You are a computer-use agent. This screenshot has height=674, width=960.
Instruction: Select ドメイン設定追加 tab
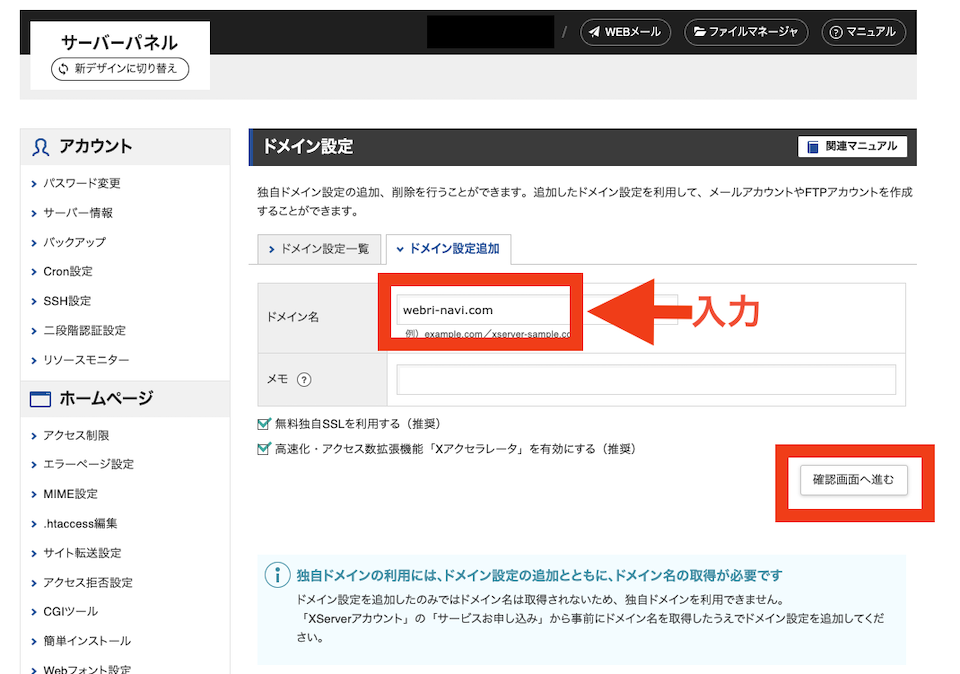pyautogui.click(x=448, y=249)
